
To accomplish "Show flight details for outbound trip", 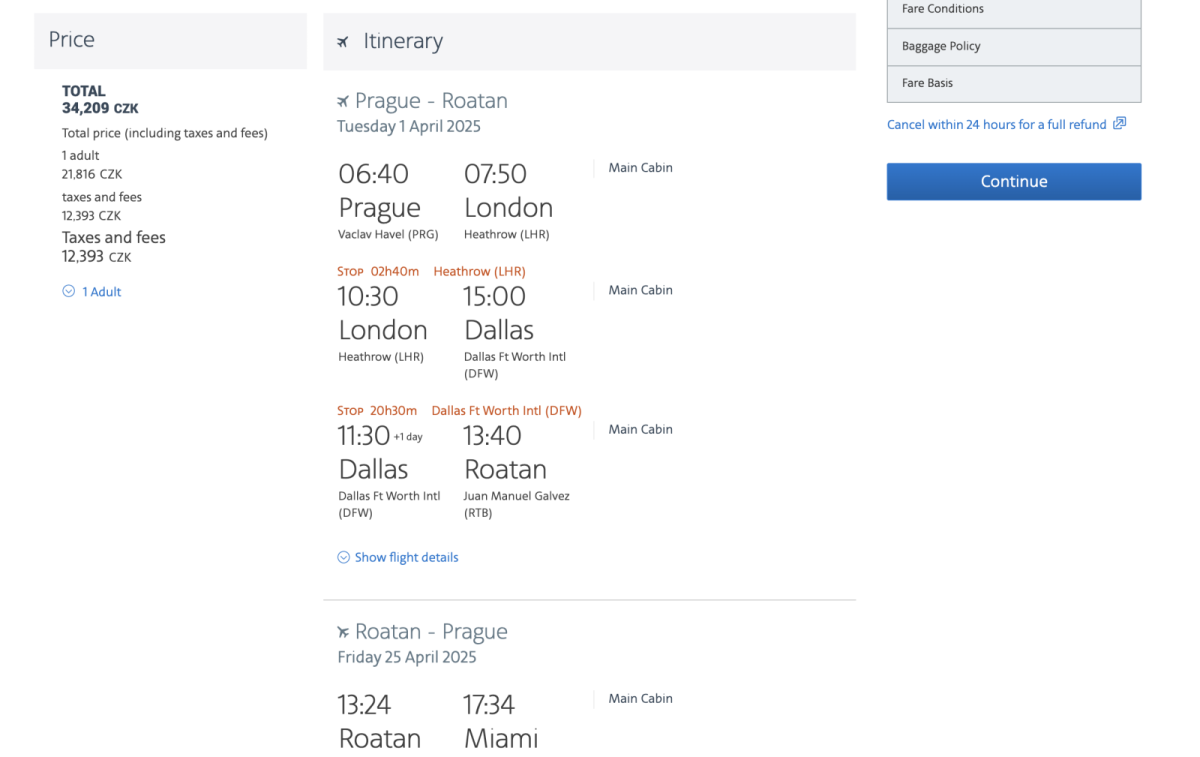I will (x=406, y=557).
